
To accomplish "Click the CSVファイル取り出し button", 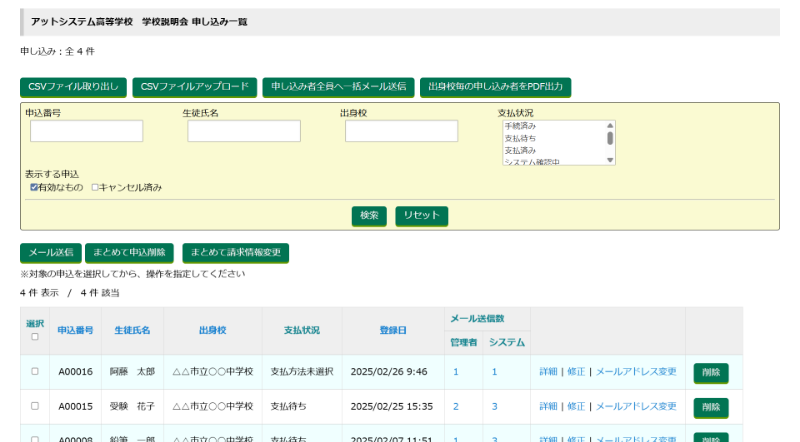I will click(73, 87).
